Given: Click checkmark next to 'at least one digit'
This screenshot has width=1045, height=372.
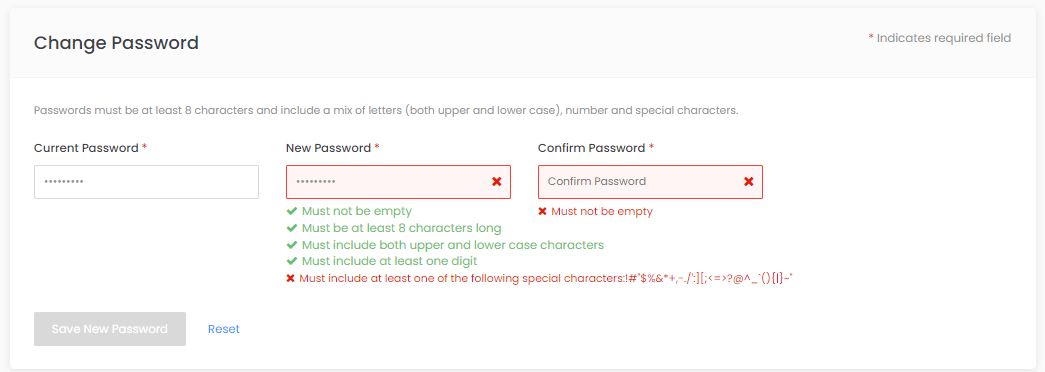Looking at the screenshot, I should pyautogui.click(x=291, y=261).
